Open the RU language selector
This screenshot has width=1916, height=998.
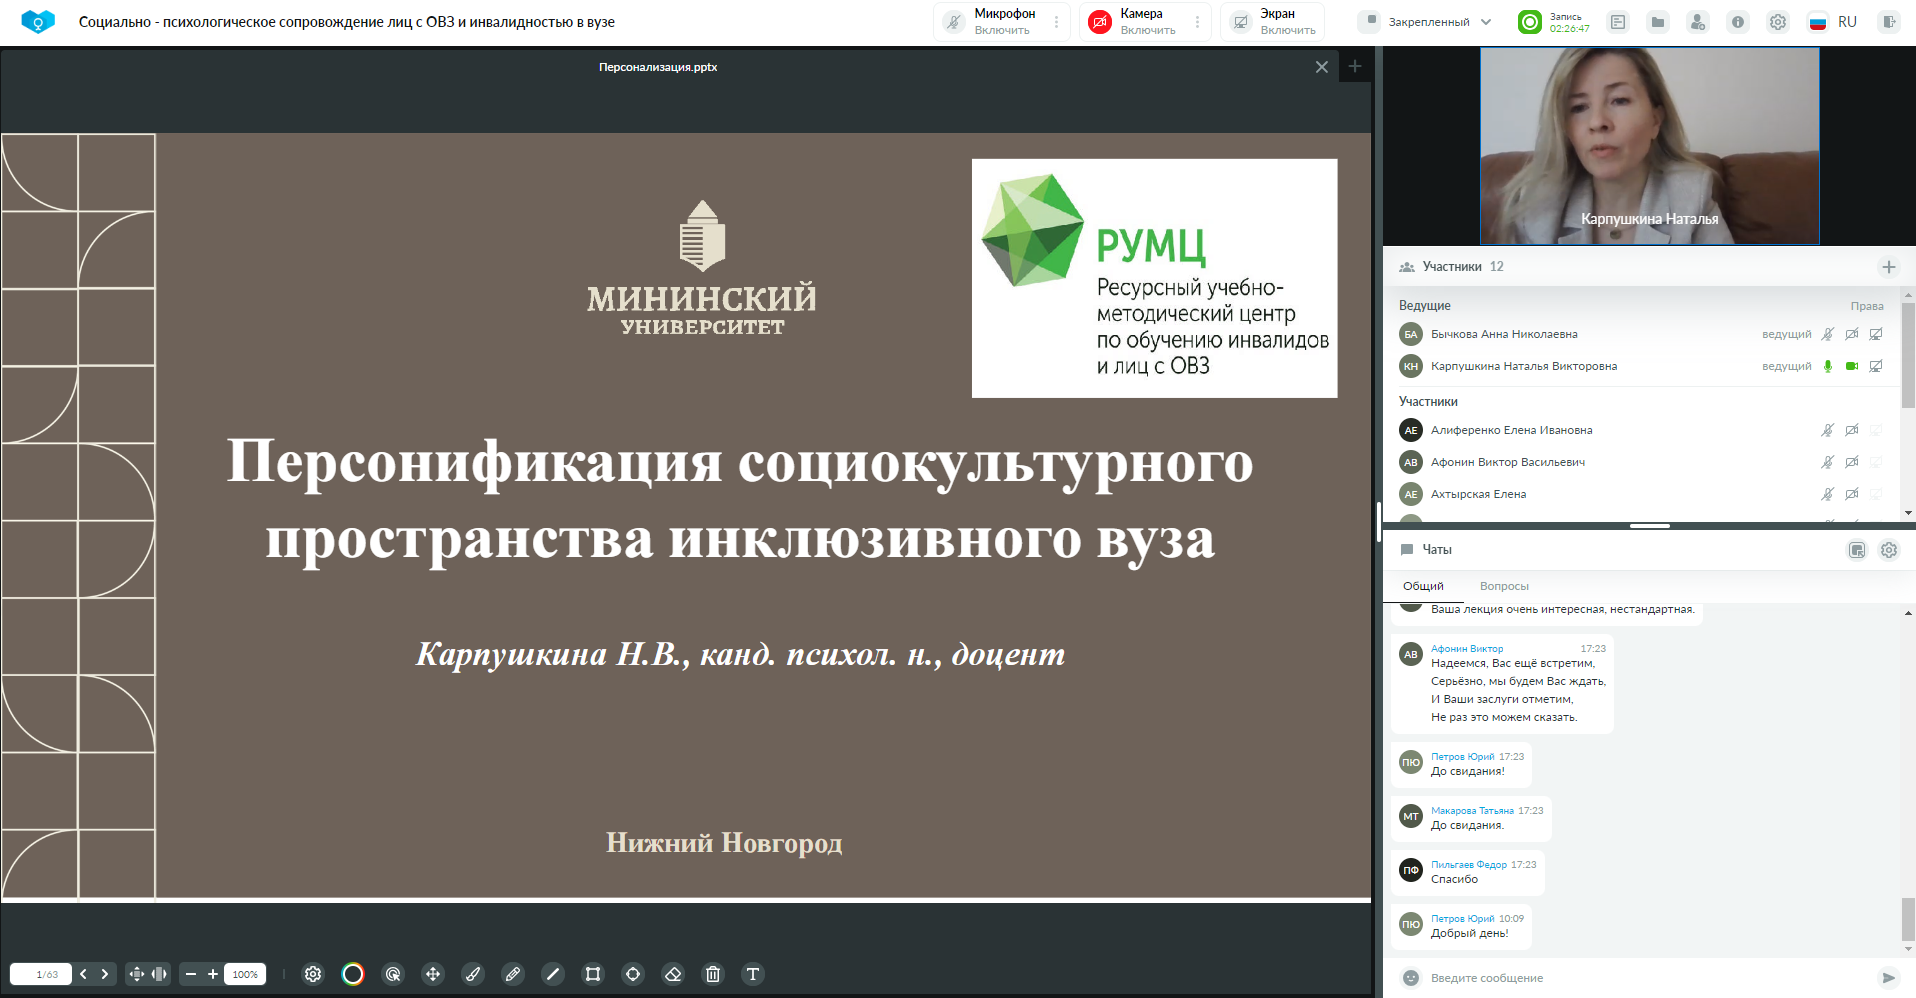pyautogui.click(x=1834, y=22)
